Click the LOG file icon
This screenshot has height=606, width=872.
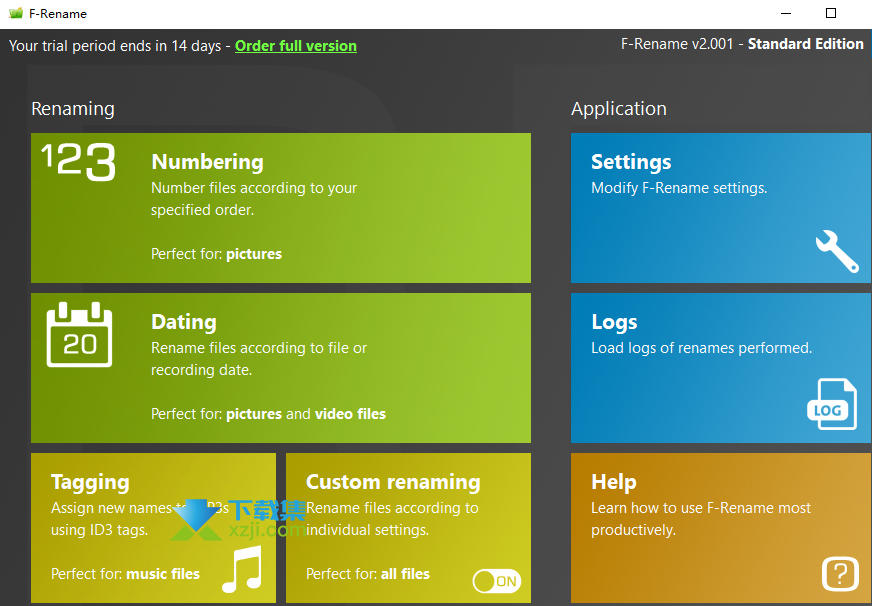pyautogui.click(x=831, y=404)
